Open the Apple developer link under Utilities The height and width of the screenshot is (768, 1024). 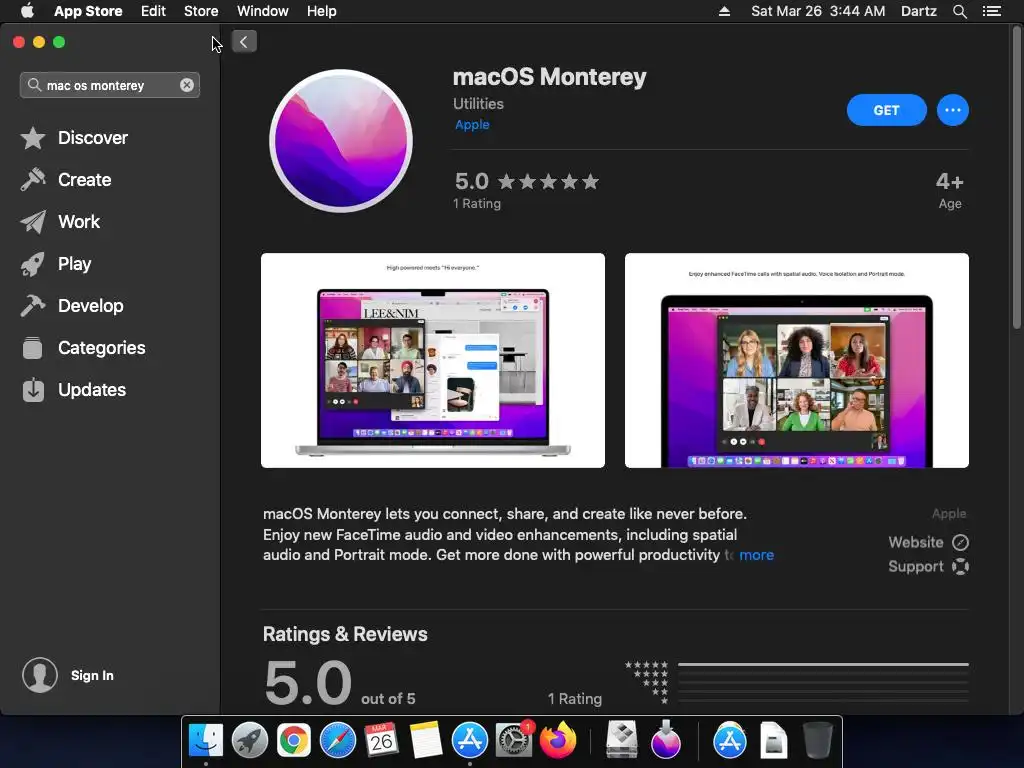(472, 125)
